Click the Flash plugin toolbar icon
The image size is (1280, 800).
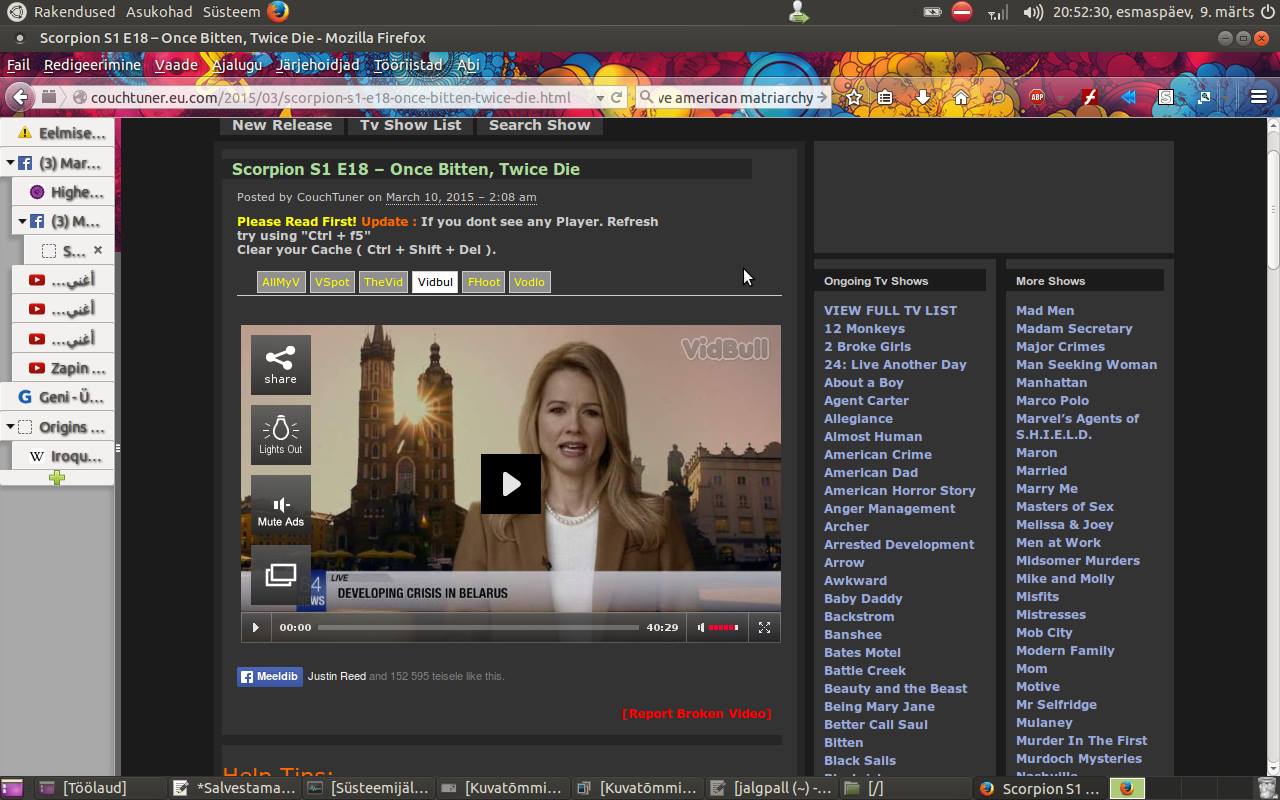pyautogui.click(x=1089, y=97)
